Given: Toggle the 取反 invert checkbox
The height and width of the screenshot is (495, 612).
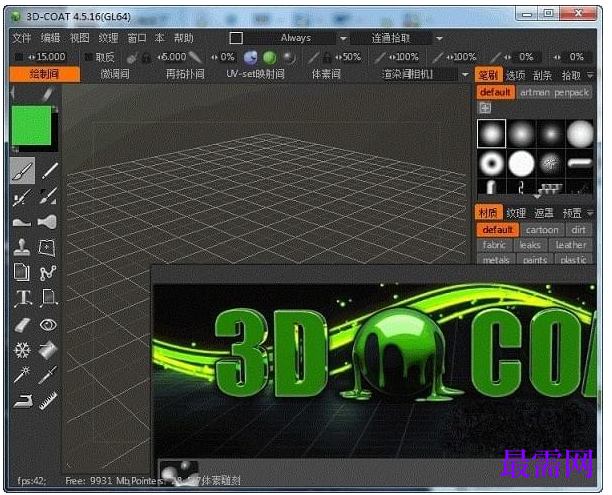Looking at the screenshot, I should coord(89,57).
